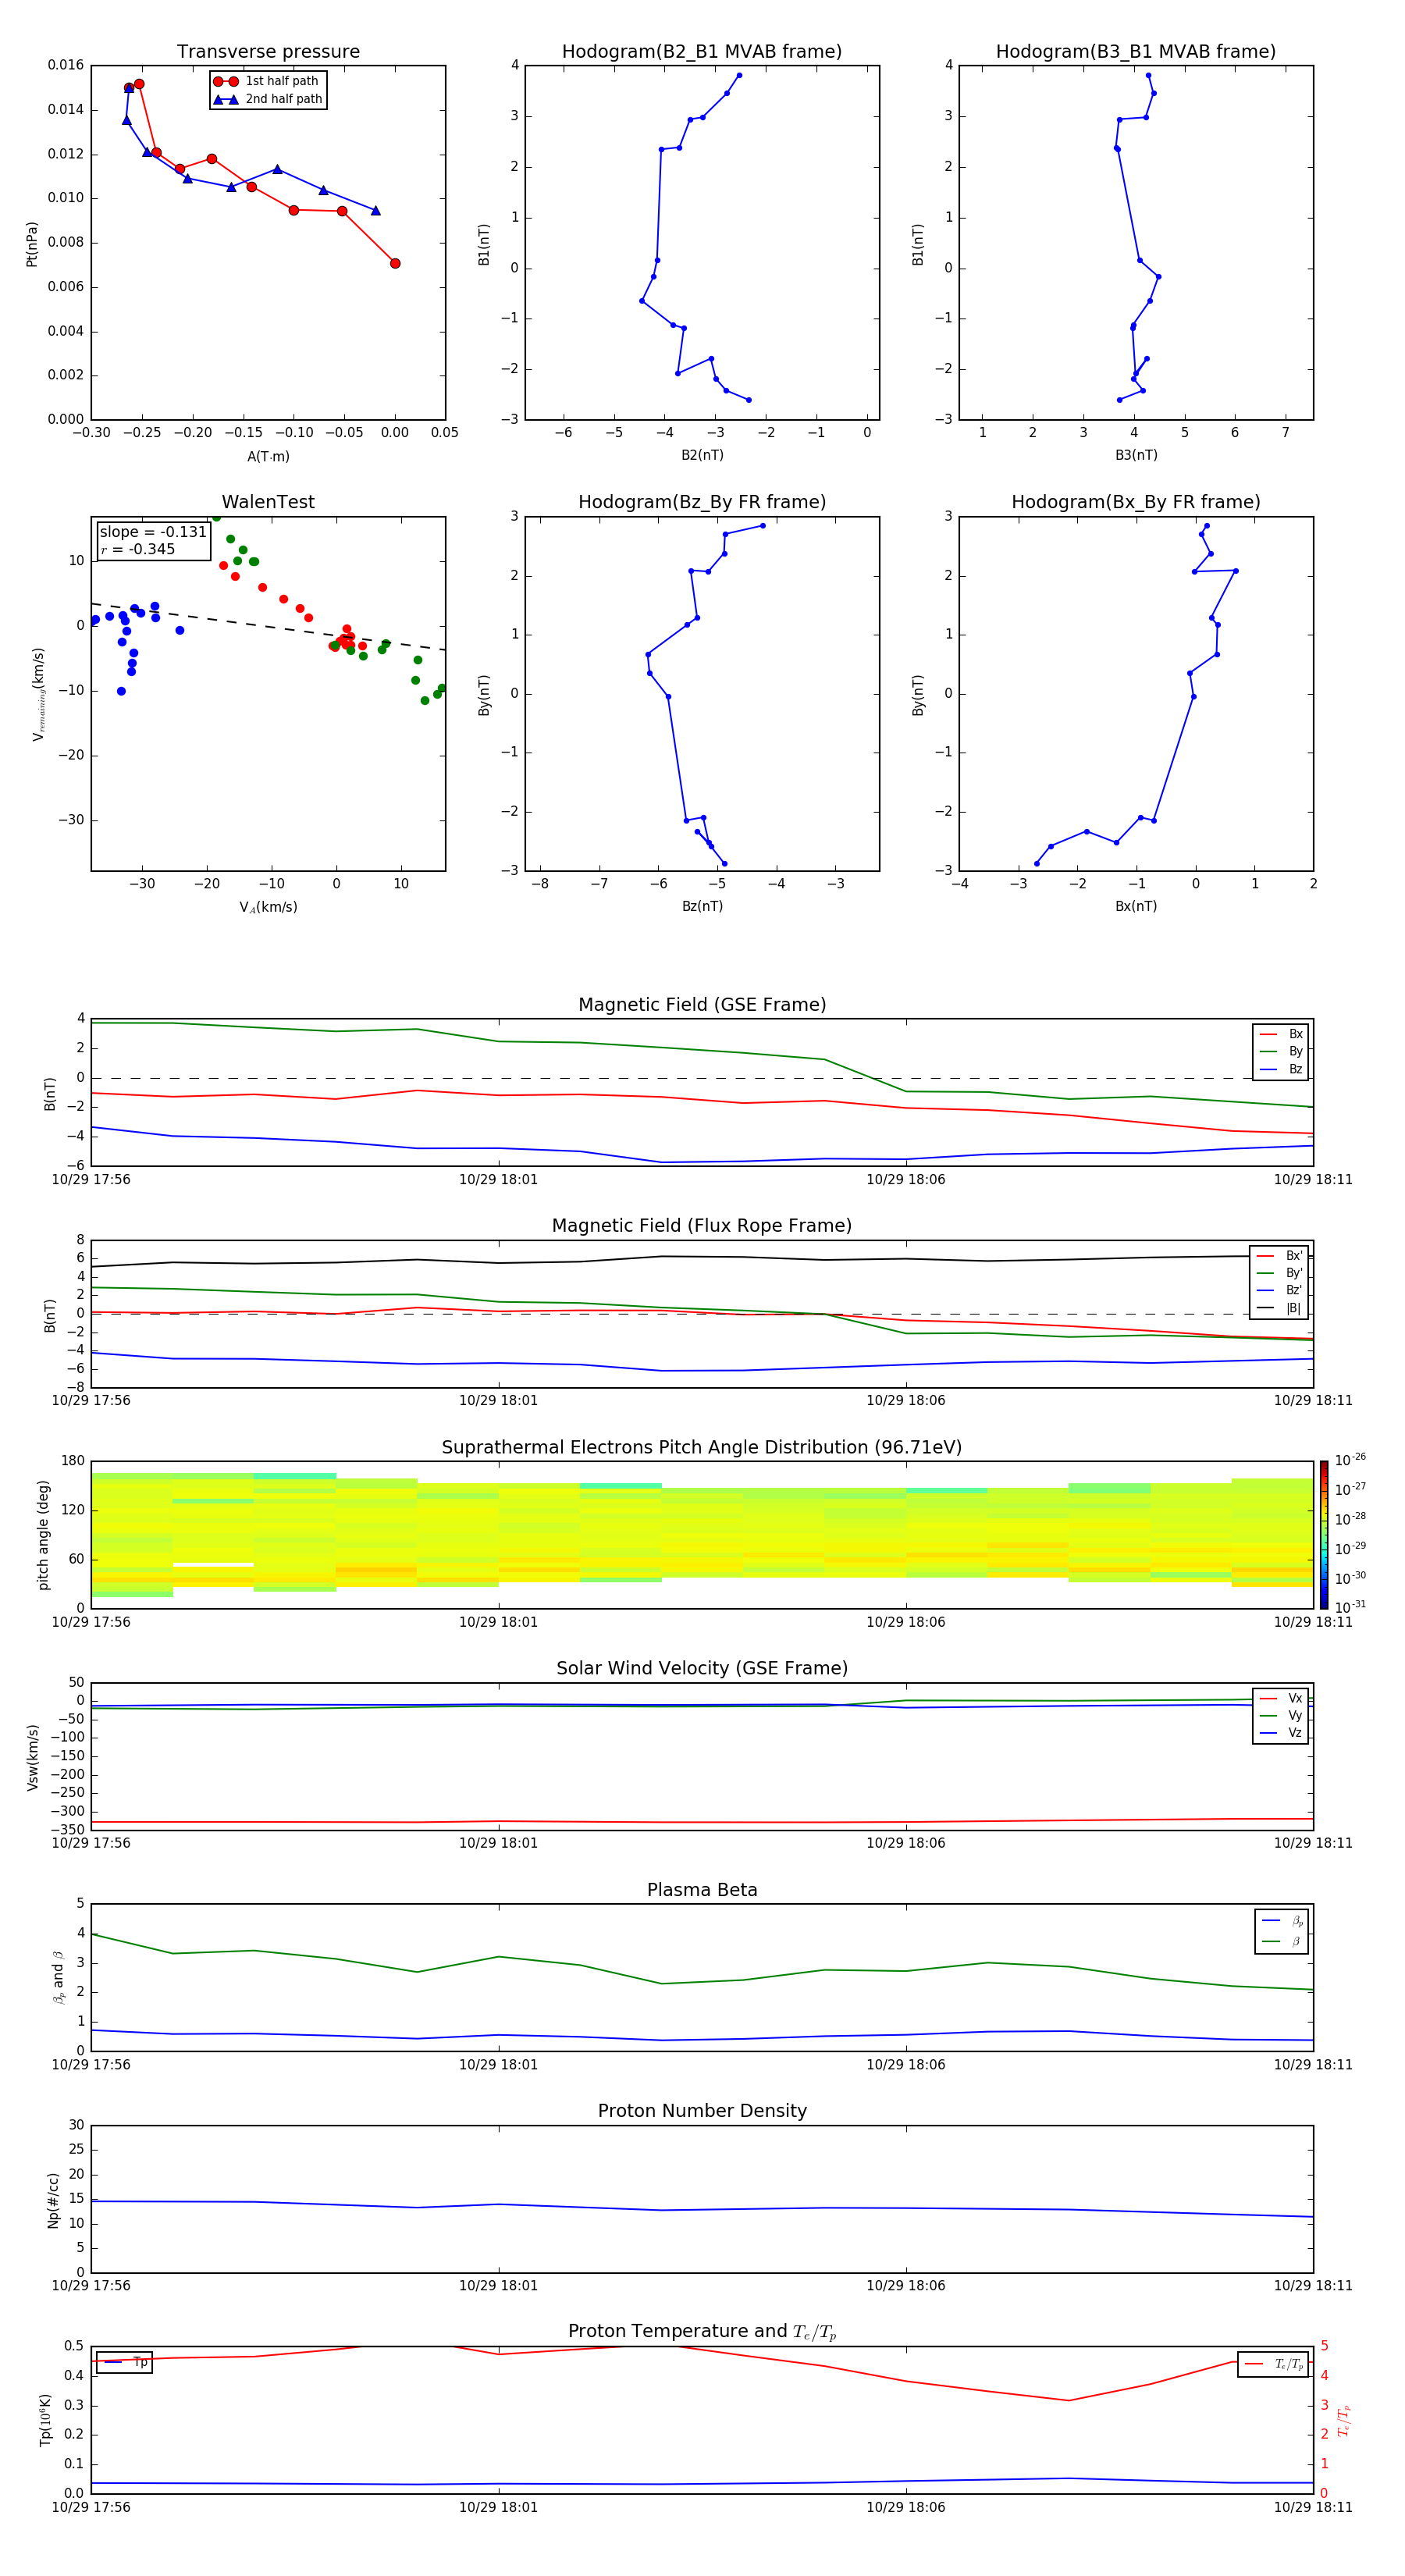Click the Suprathermal Electrons Pitch Angle title
Viewport: 1405px width, 2576px height.
click(x=702, y=1447)
